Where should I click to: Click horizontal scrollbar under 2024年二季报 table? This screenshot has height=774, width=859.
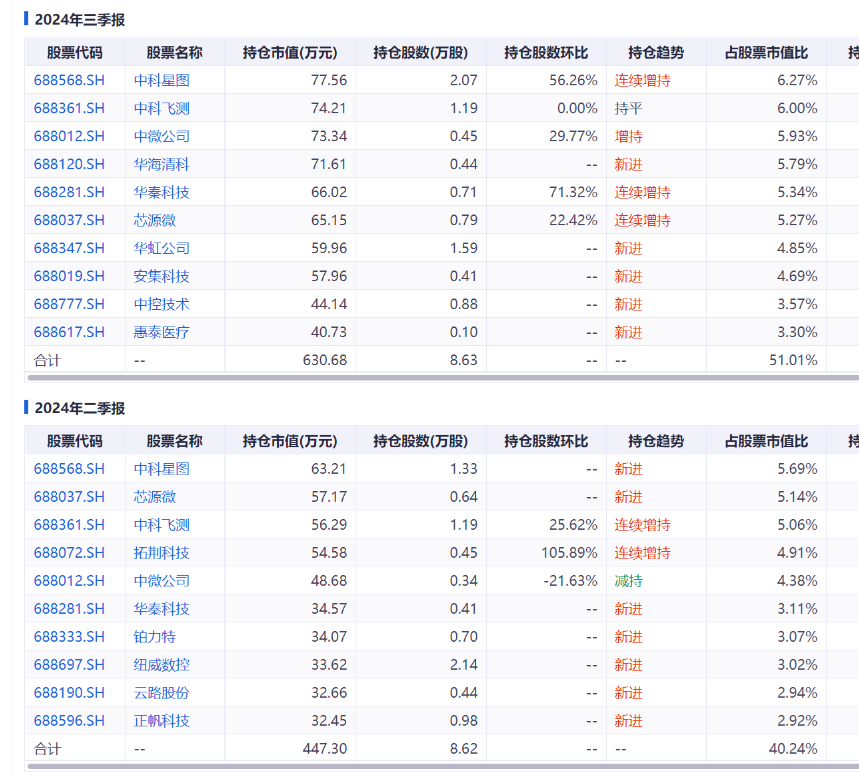(443, 766)
